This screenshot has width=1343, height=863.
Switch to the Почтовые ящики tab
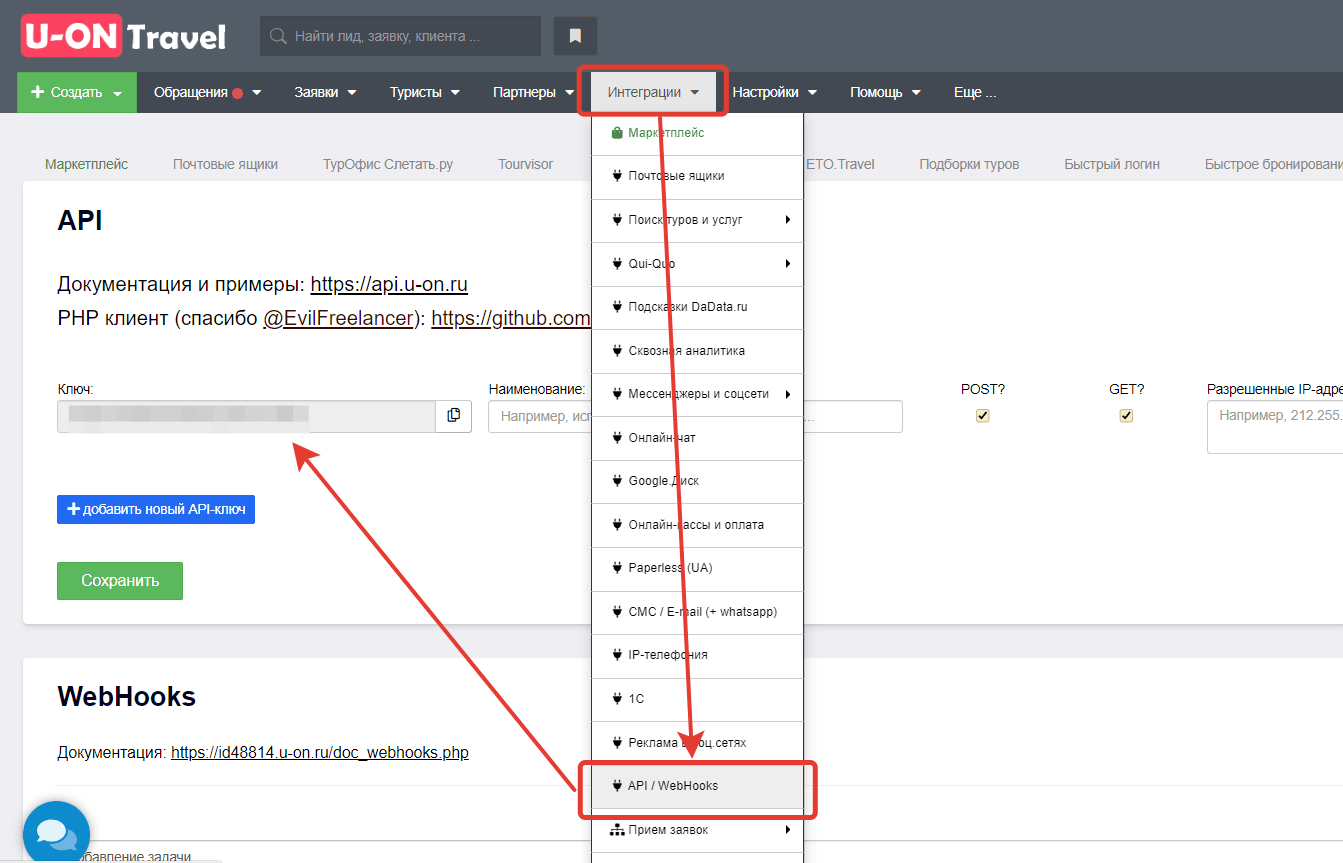tap(225, 164)
